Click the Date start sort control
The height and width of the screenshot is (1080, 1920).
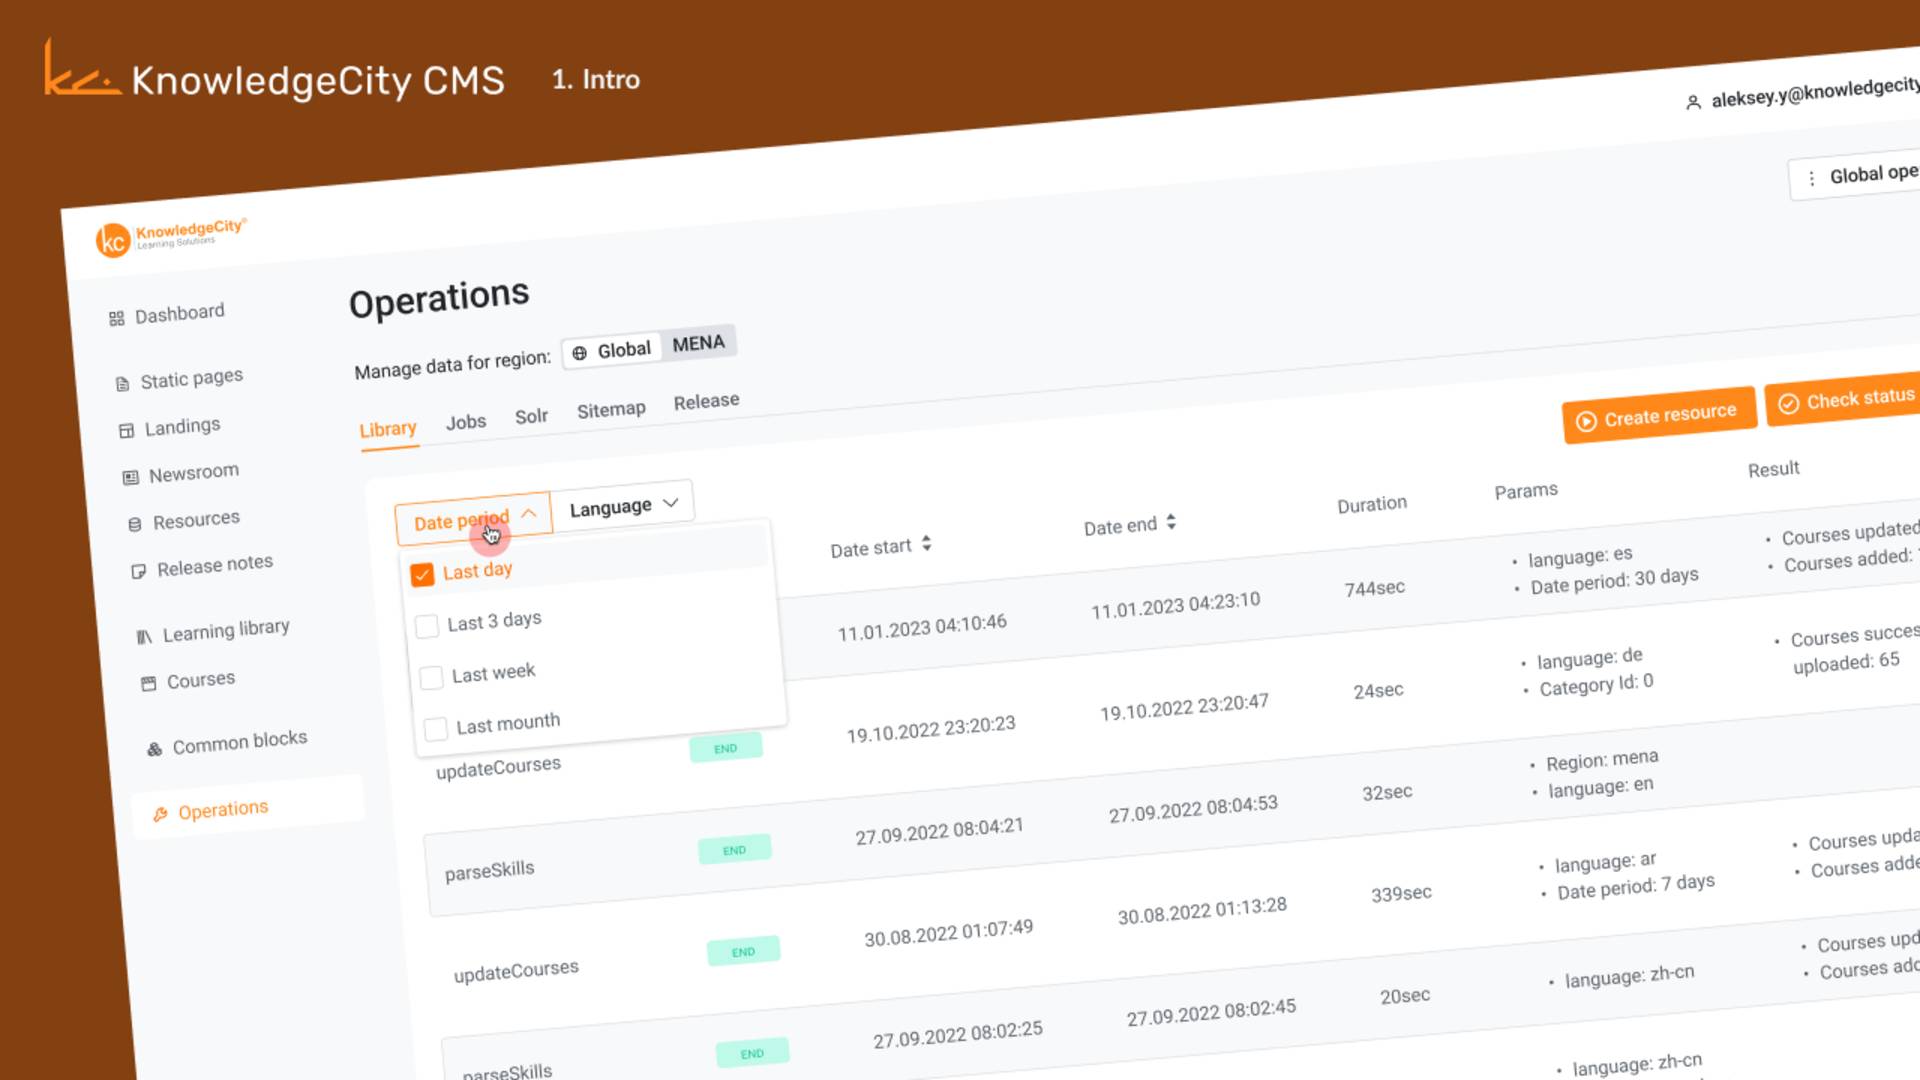(x=926, y=545)
